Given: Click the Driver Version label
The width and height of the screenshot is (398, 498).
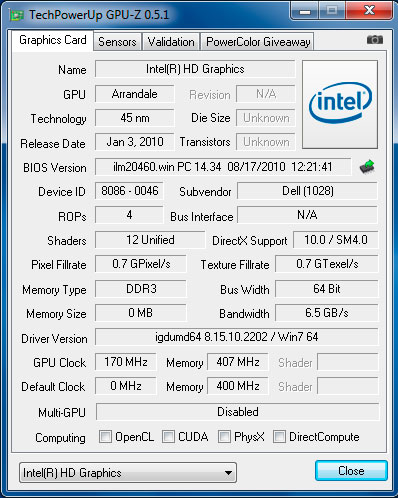Looking at the screenshot, I should (54, 339).
